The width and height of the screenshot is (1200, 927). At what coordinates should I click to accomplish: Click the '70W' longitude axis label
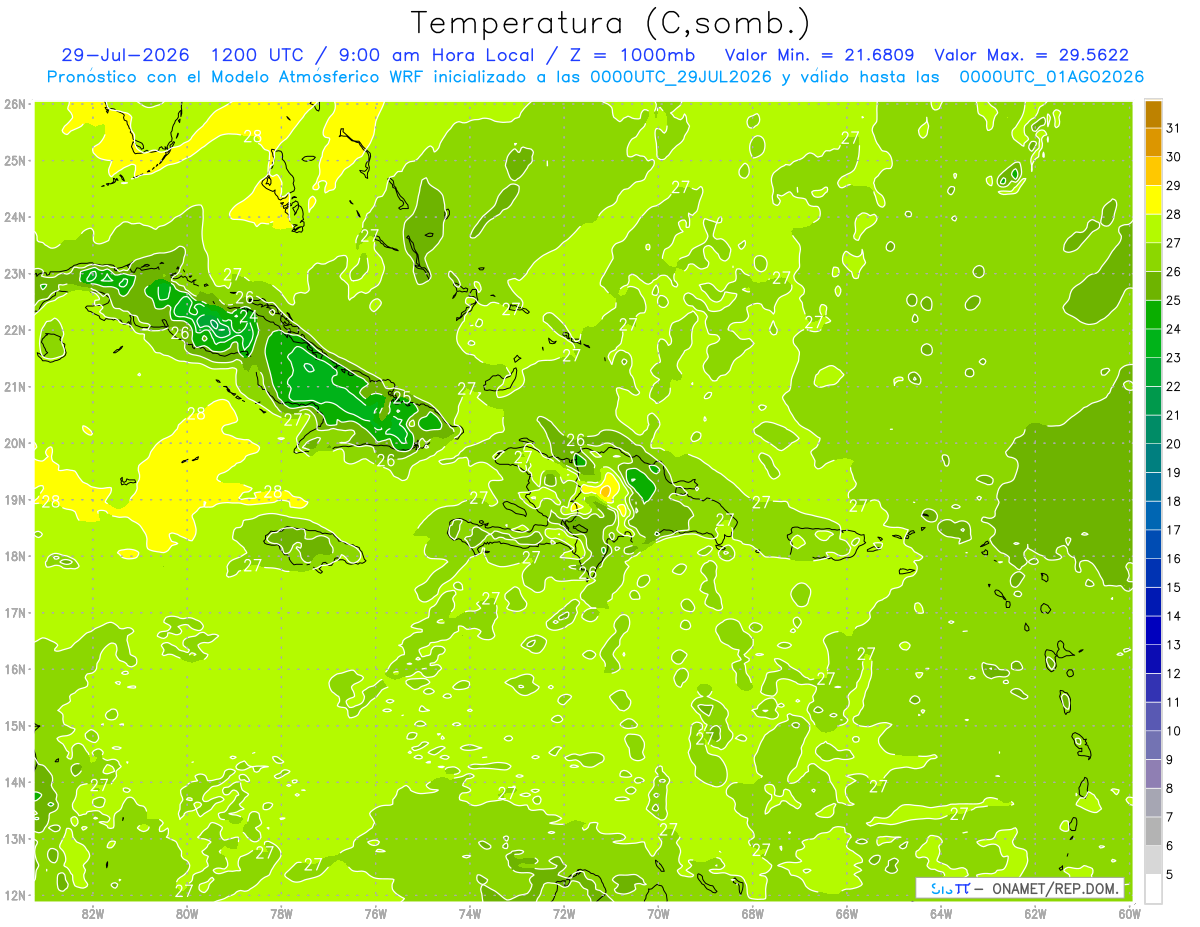pyautogui.click(x=658, y=913)
